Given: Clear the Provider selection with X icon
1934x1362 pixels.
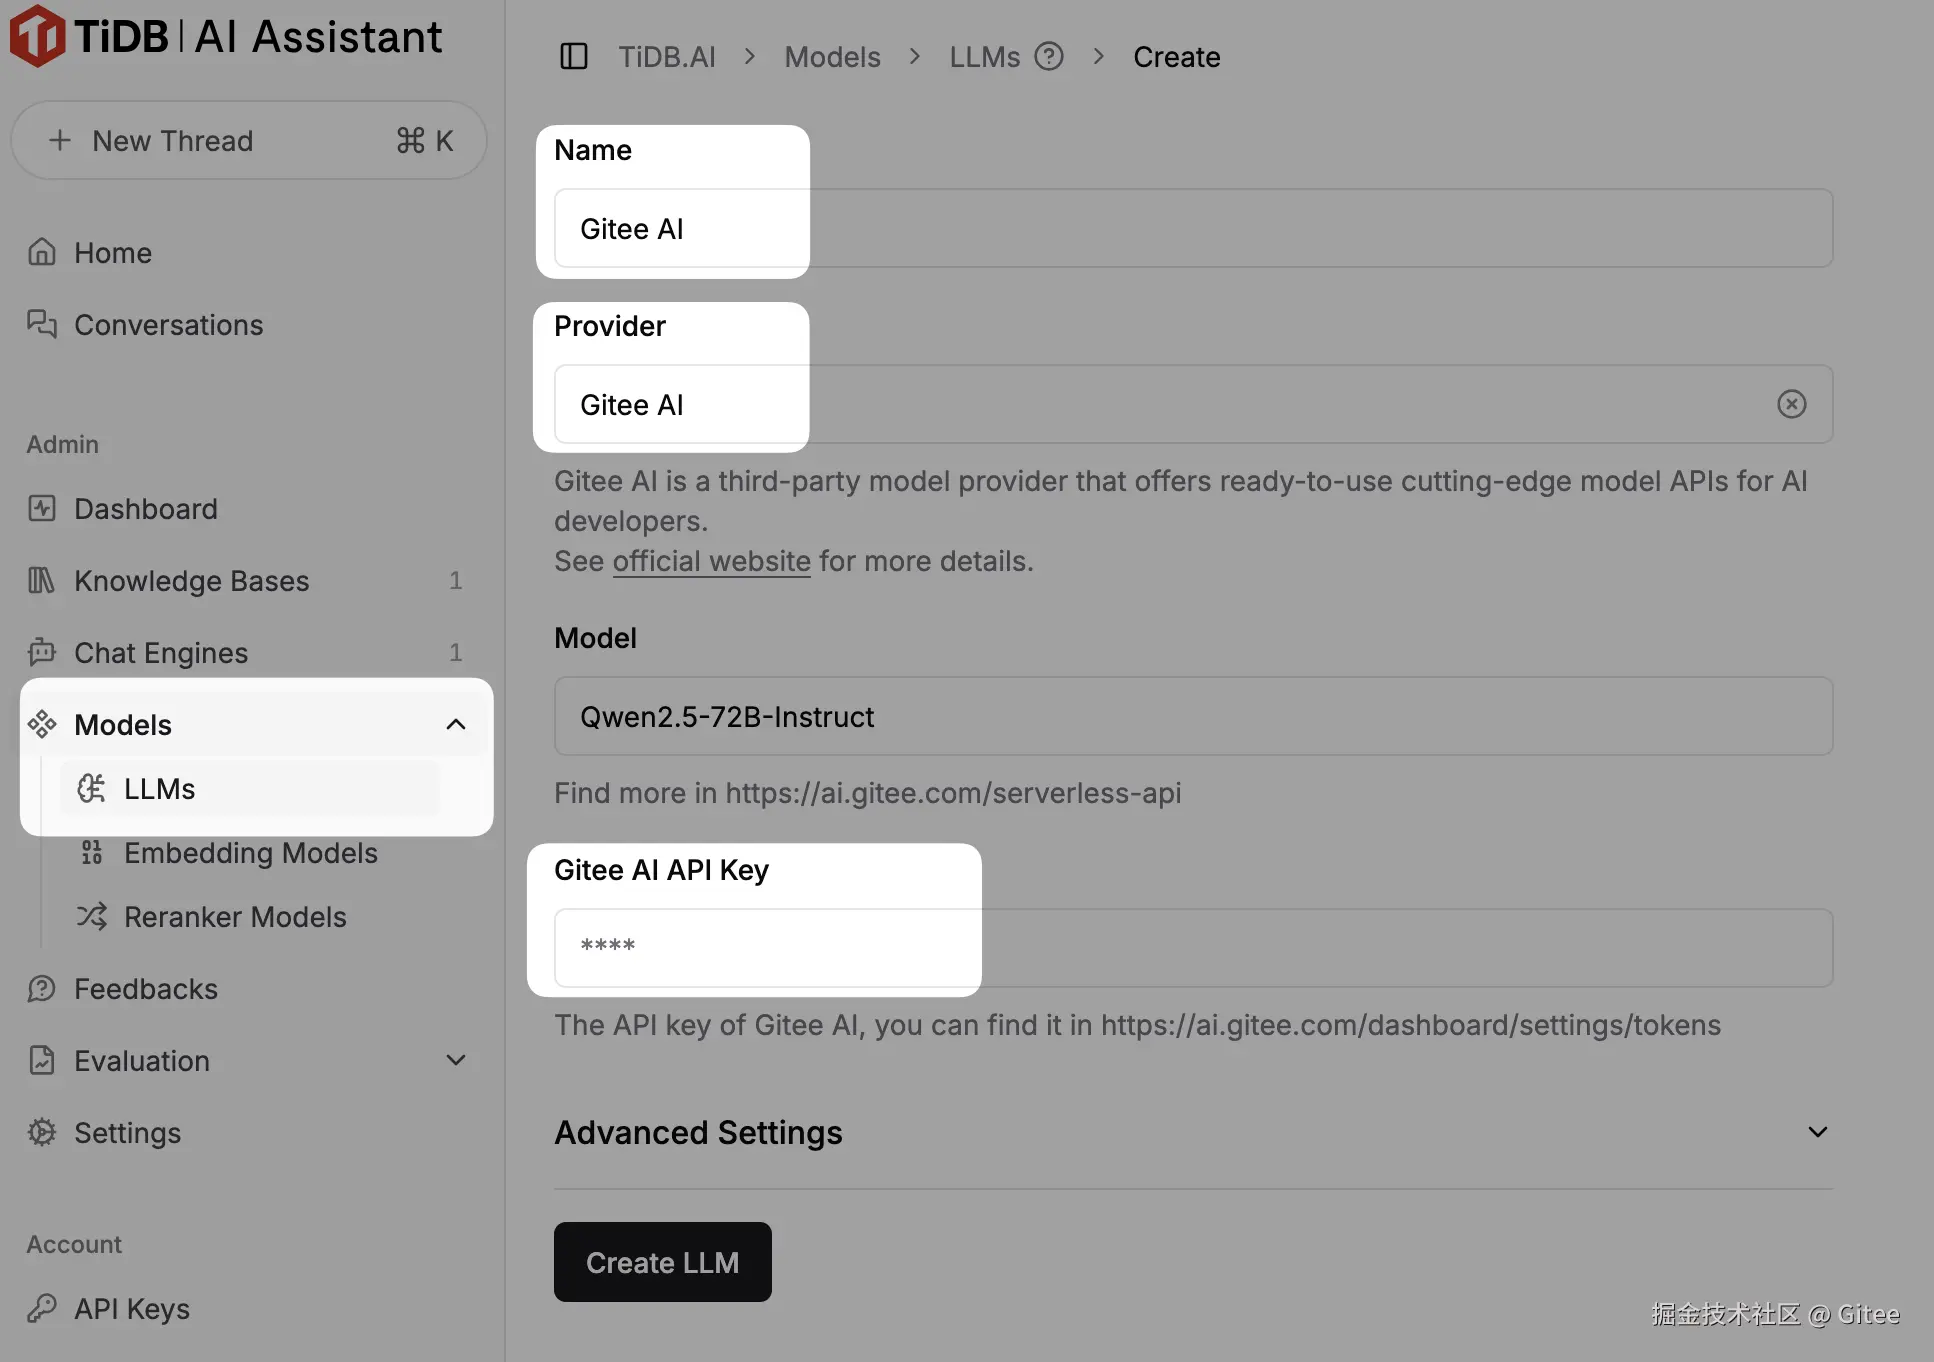Looking at the screenshot, I should tap(1791, 404).
